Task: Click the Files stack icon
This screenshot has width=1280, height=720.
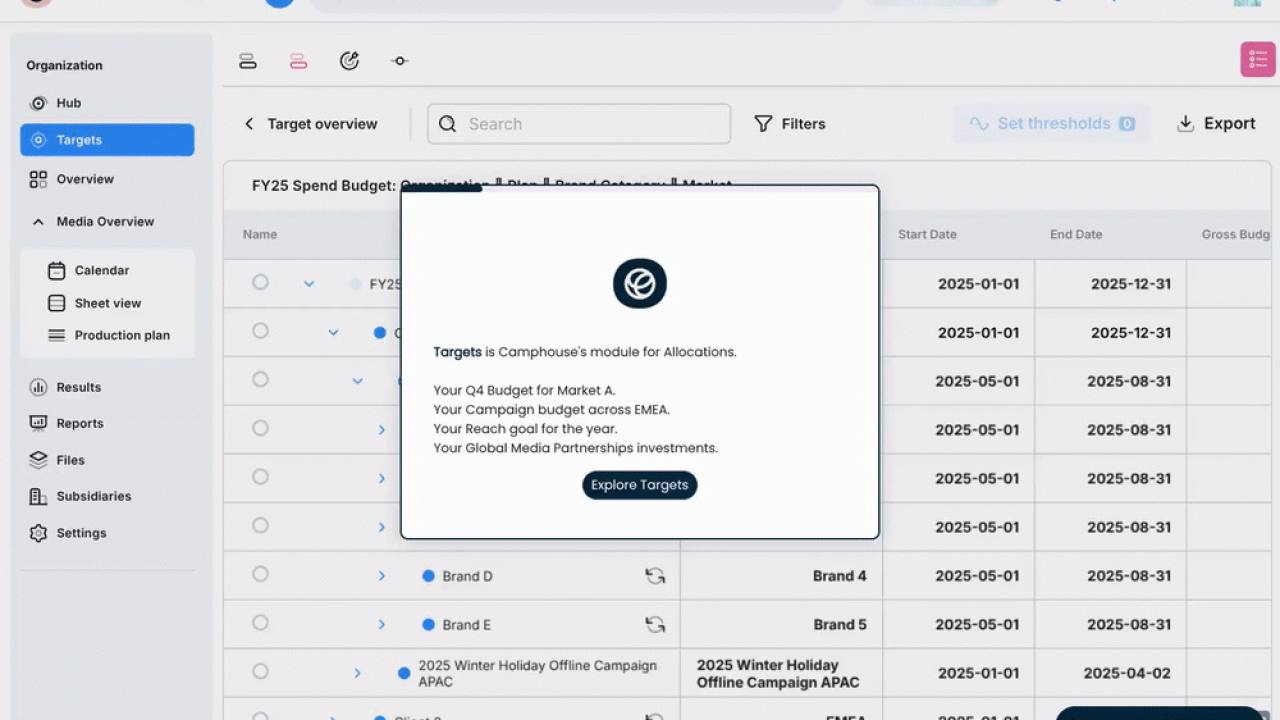Action: [39, 460]
